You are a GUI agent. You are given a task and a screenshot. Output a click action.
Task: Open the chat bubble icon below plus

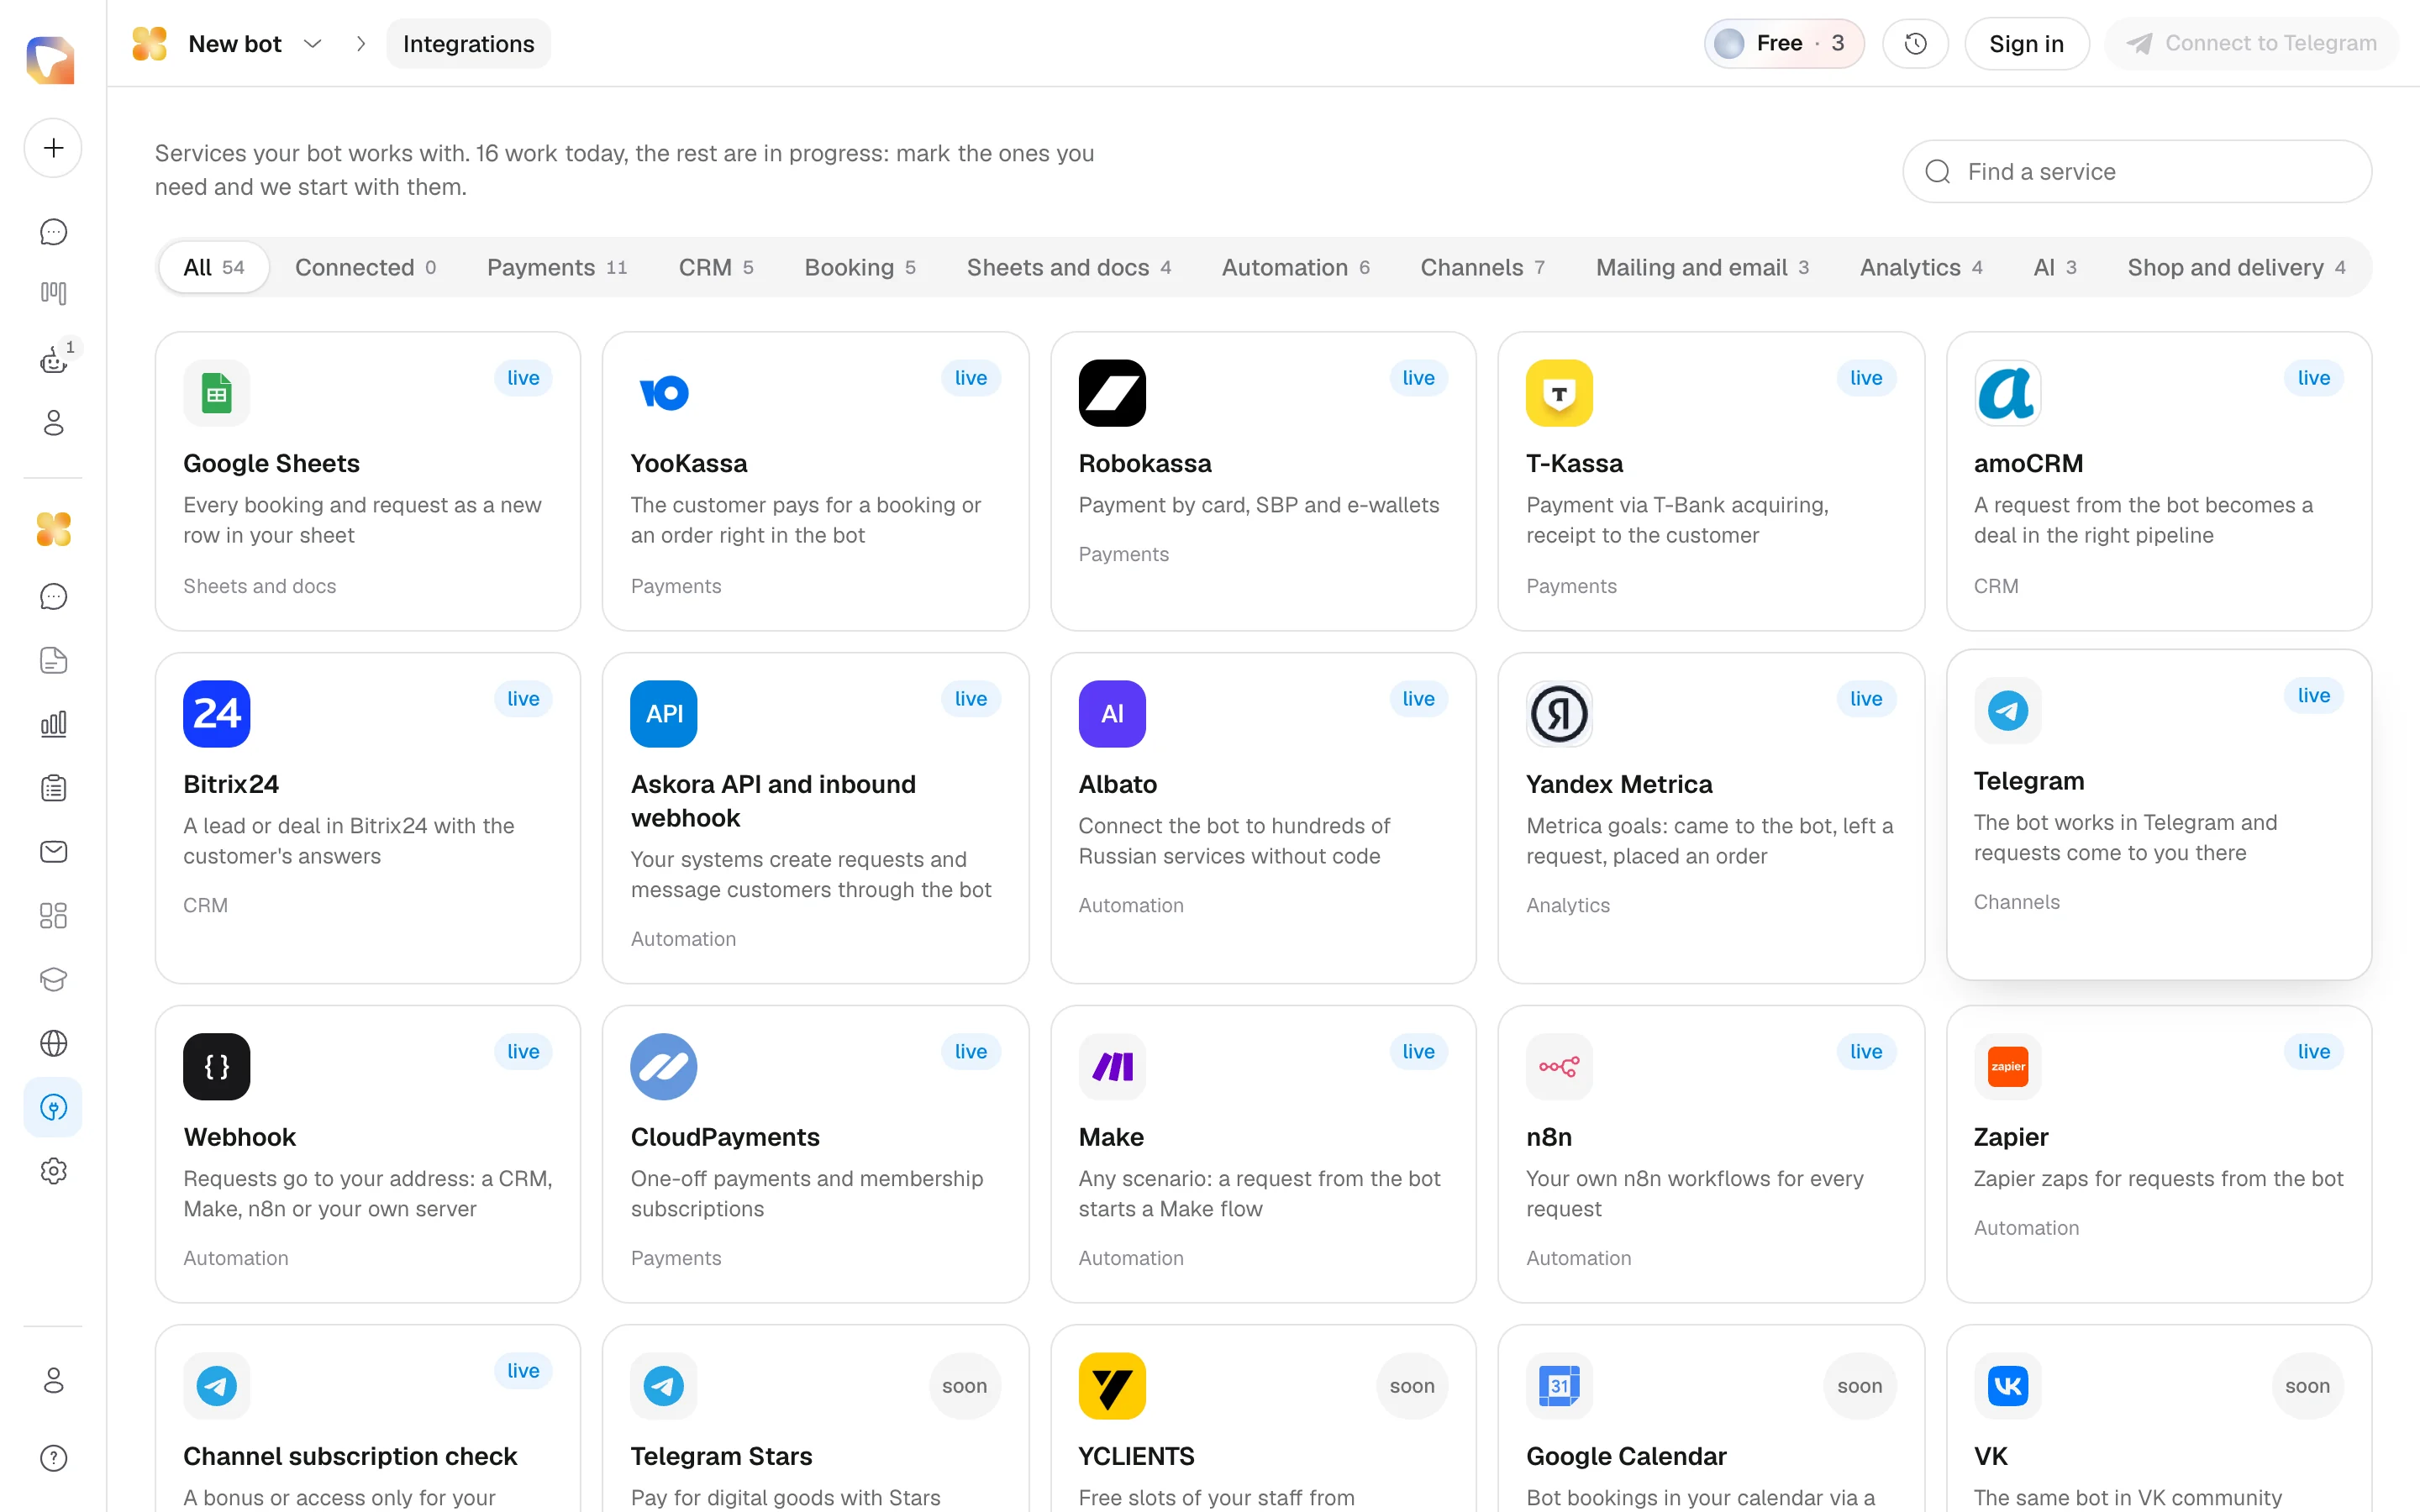(x=53, y=232)
